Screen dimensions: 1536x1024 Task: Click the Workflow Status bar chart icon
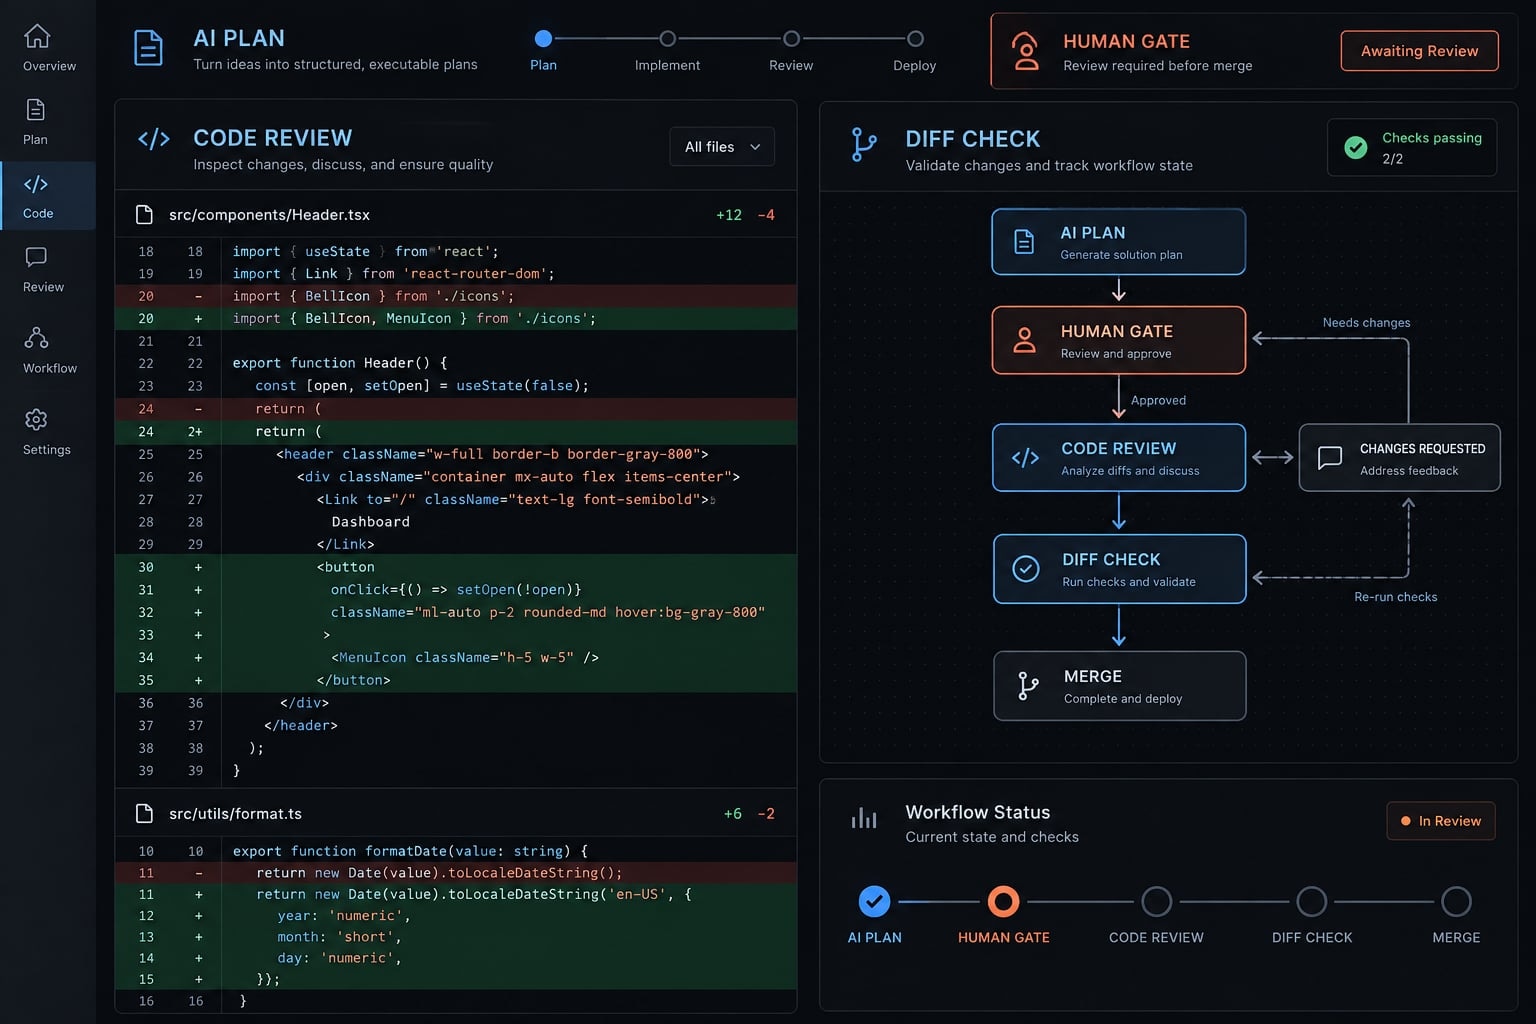pos(864,818)
